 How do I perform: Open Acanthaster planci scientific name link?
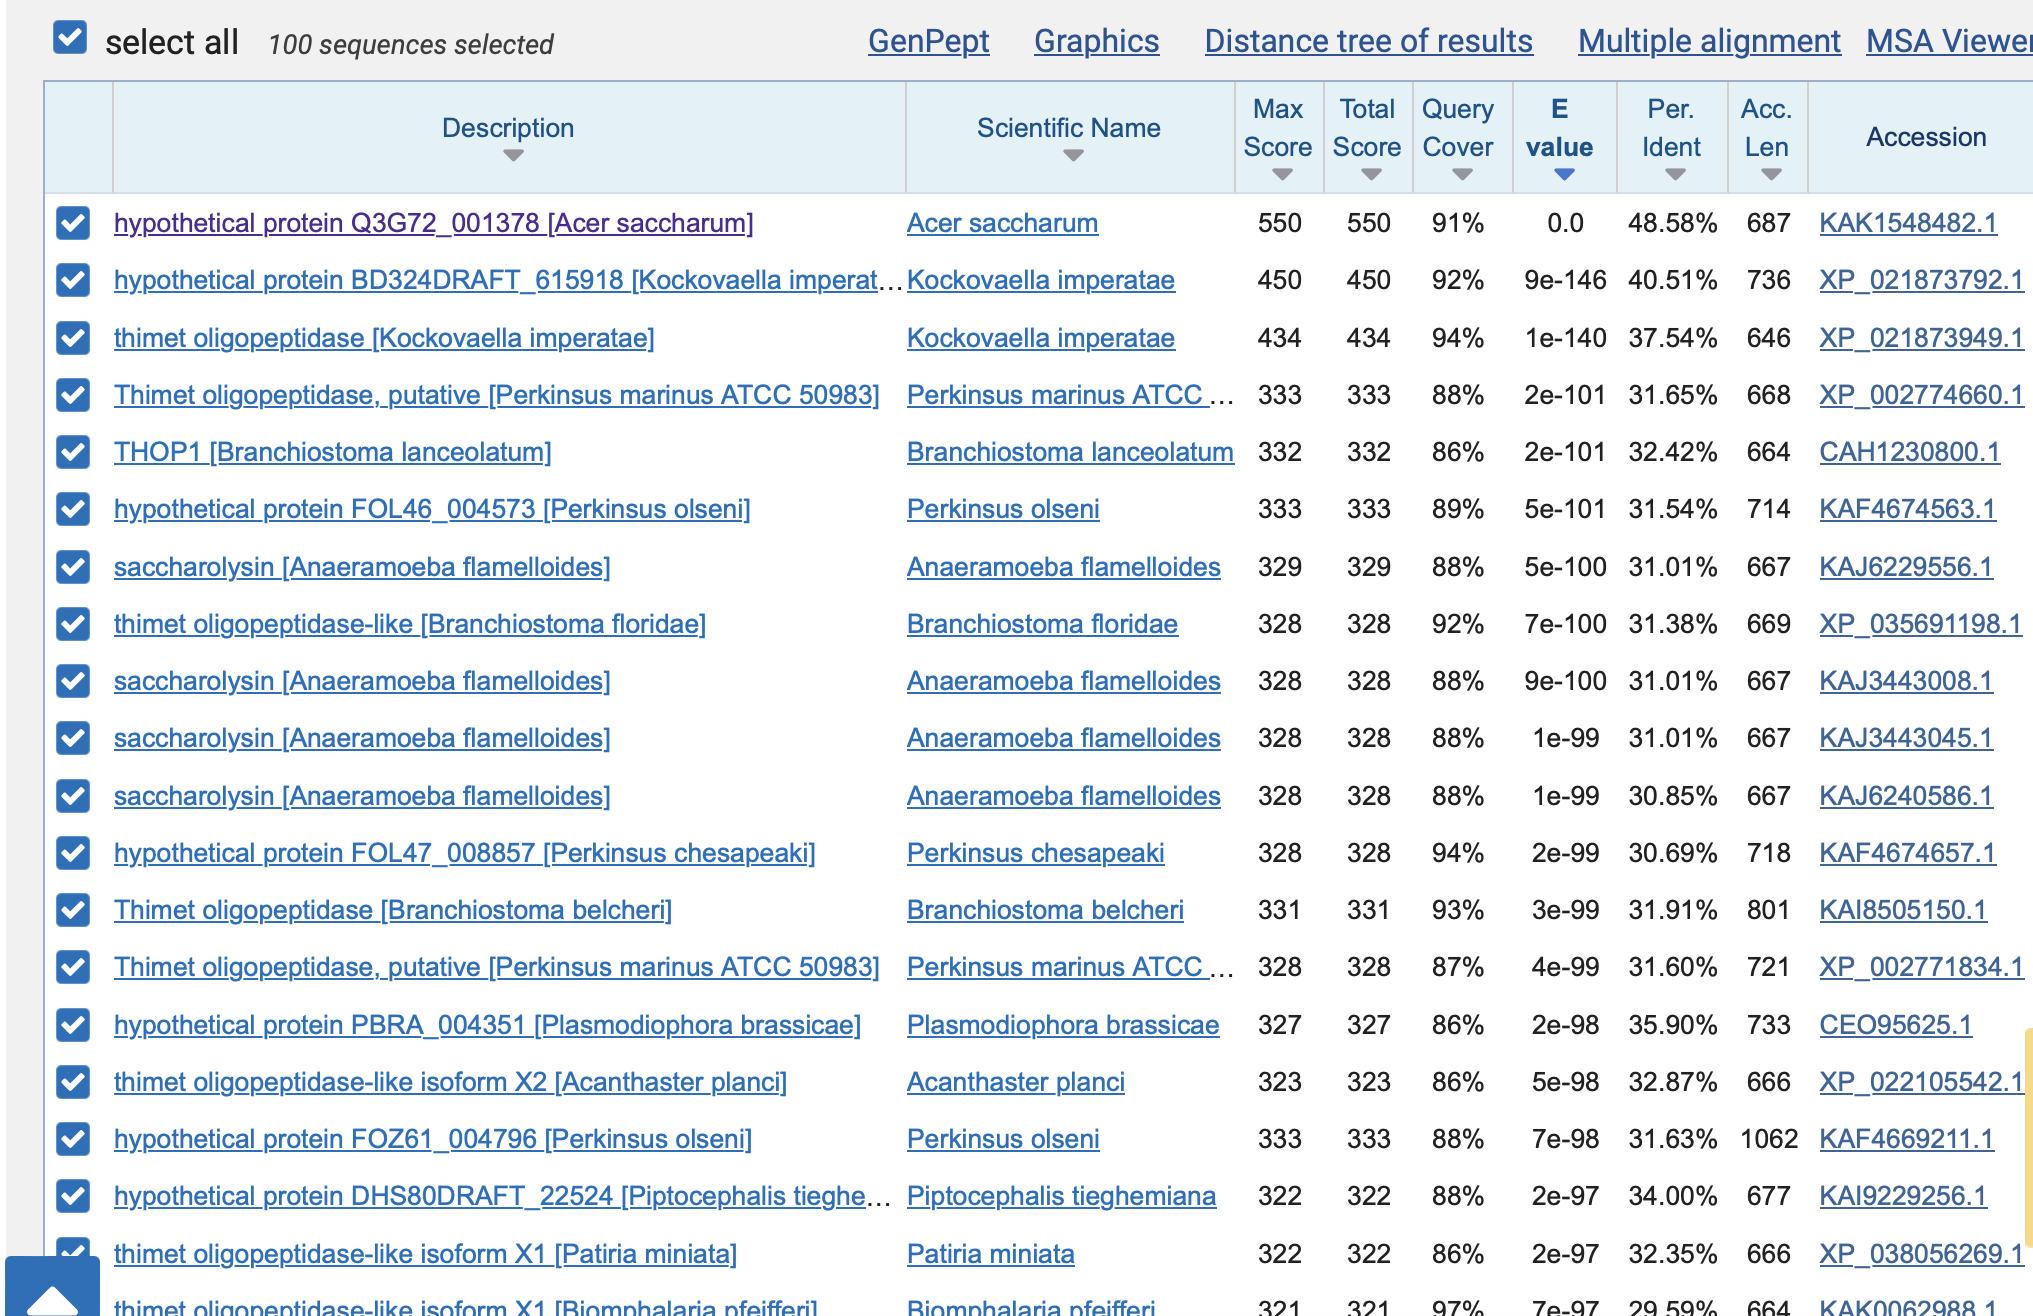tap(1016, 1082)
